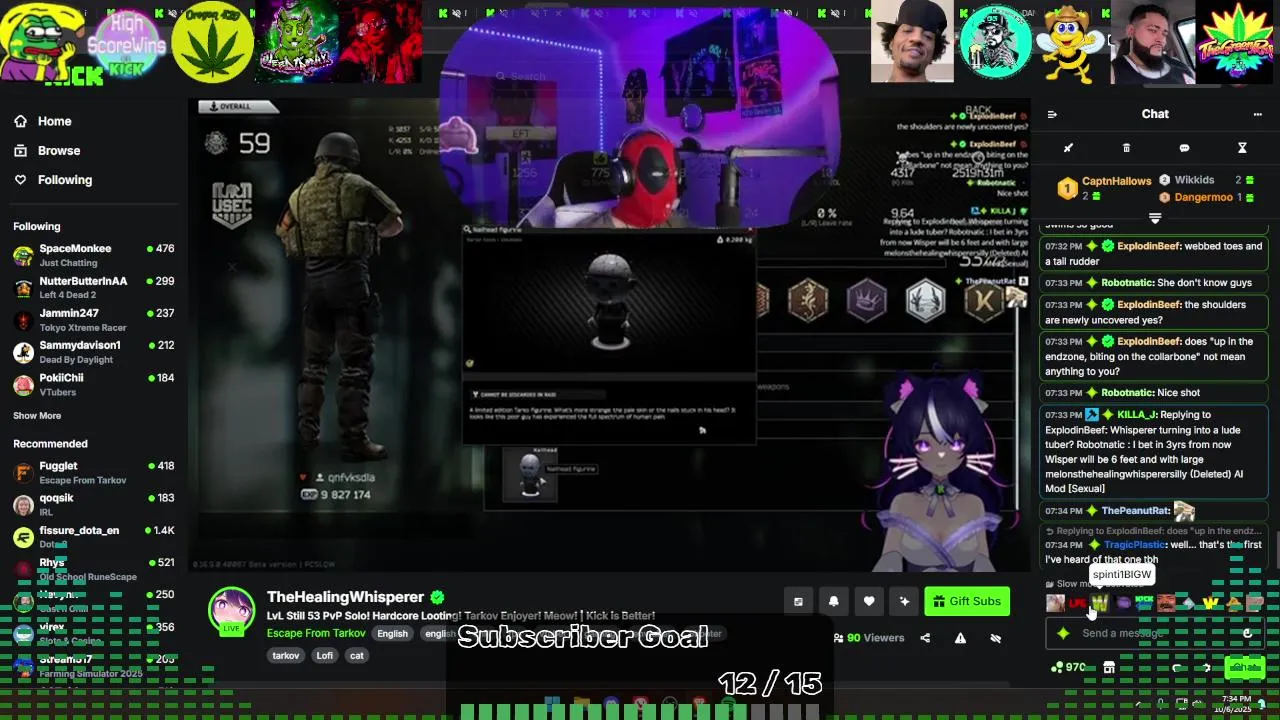Screen dimensions: 1280x720
Task: Open NutterButterInAA's channel
Action: 93,288
